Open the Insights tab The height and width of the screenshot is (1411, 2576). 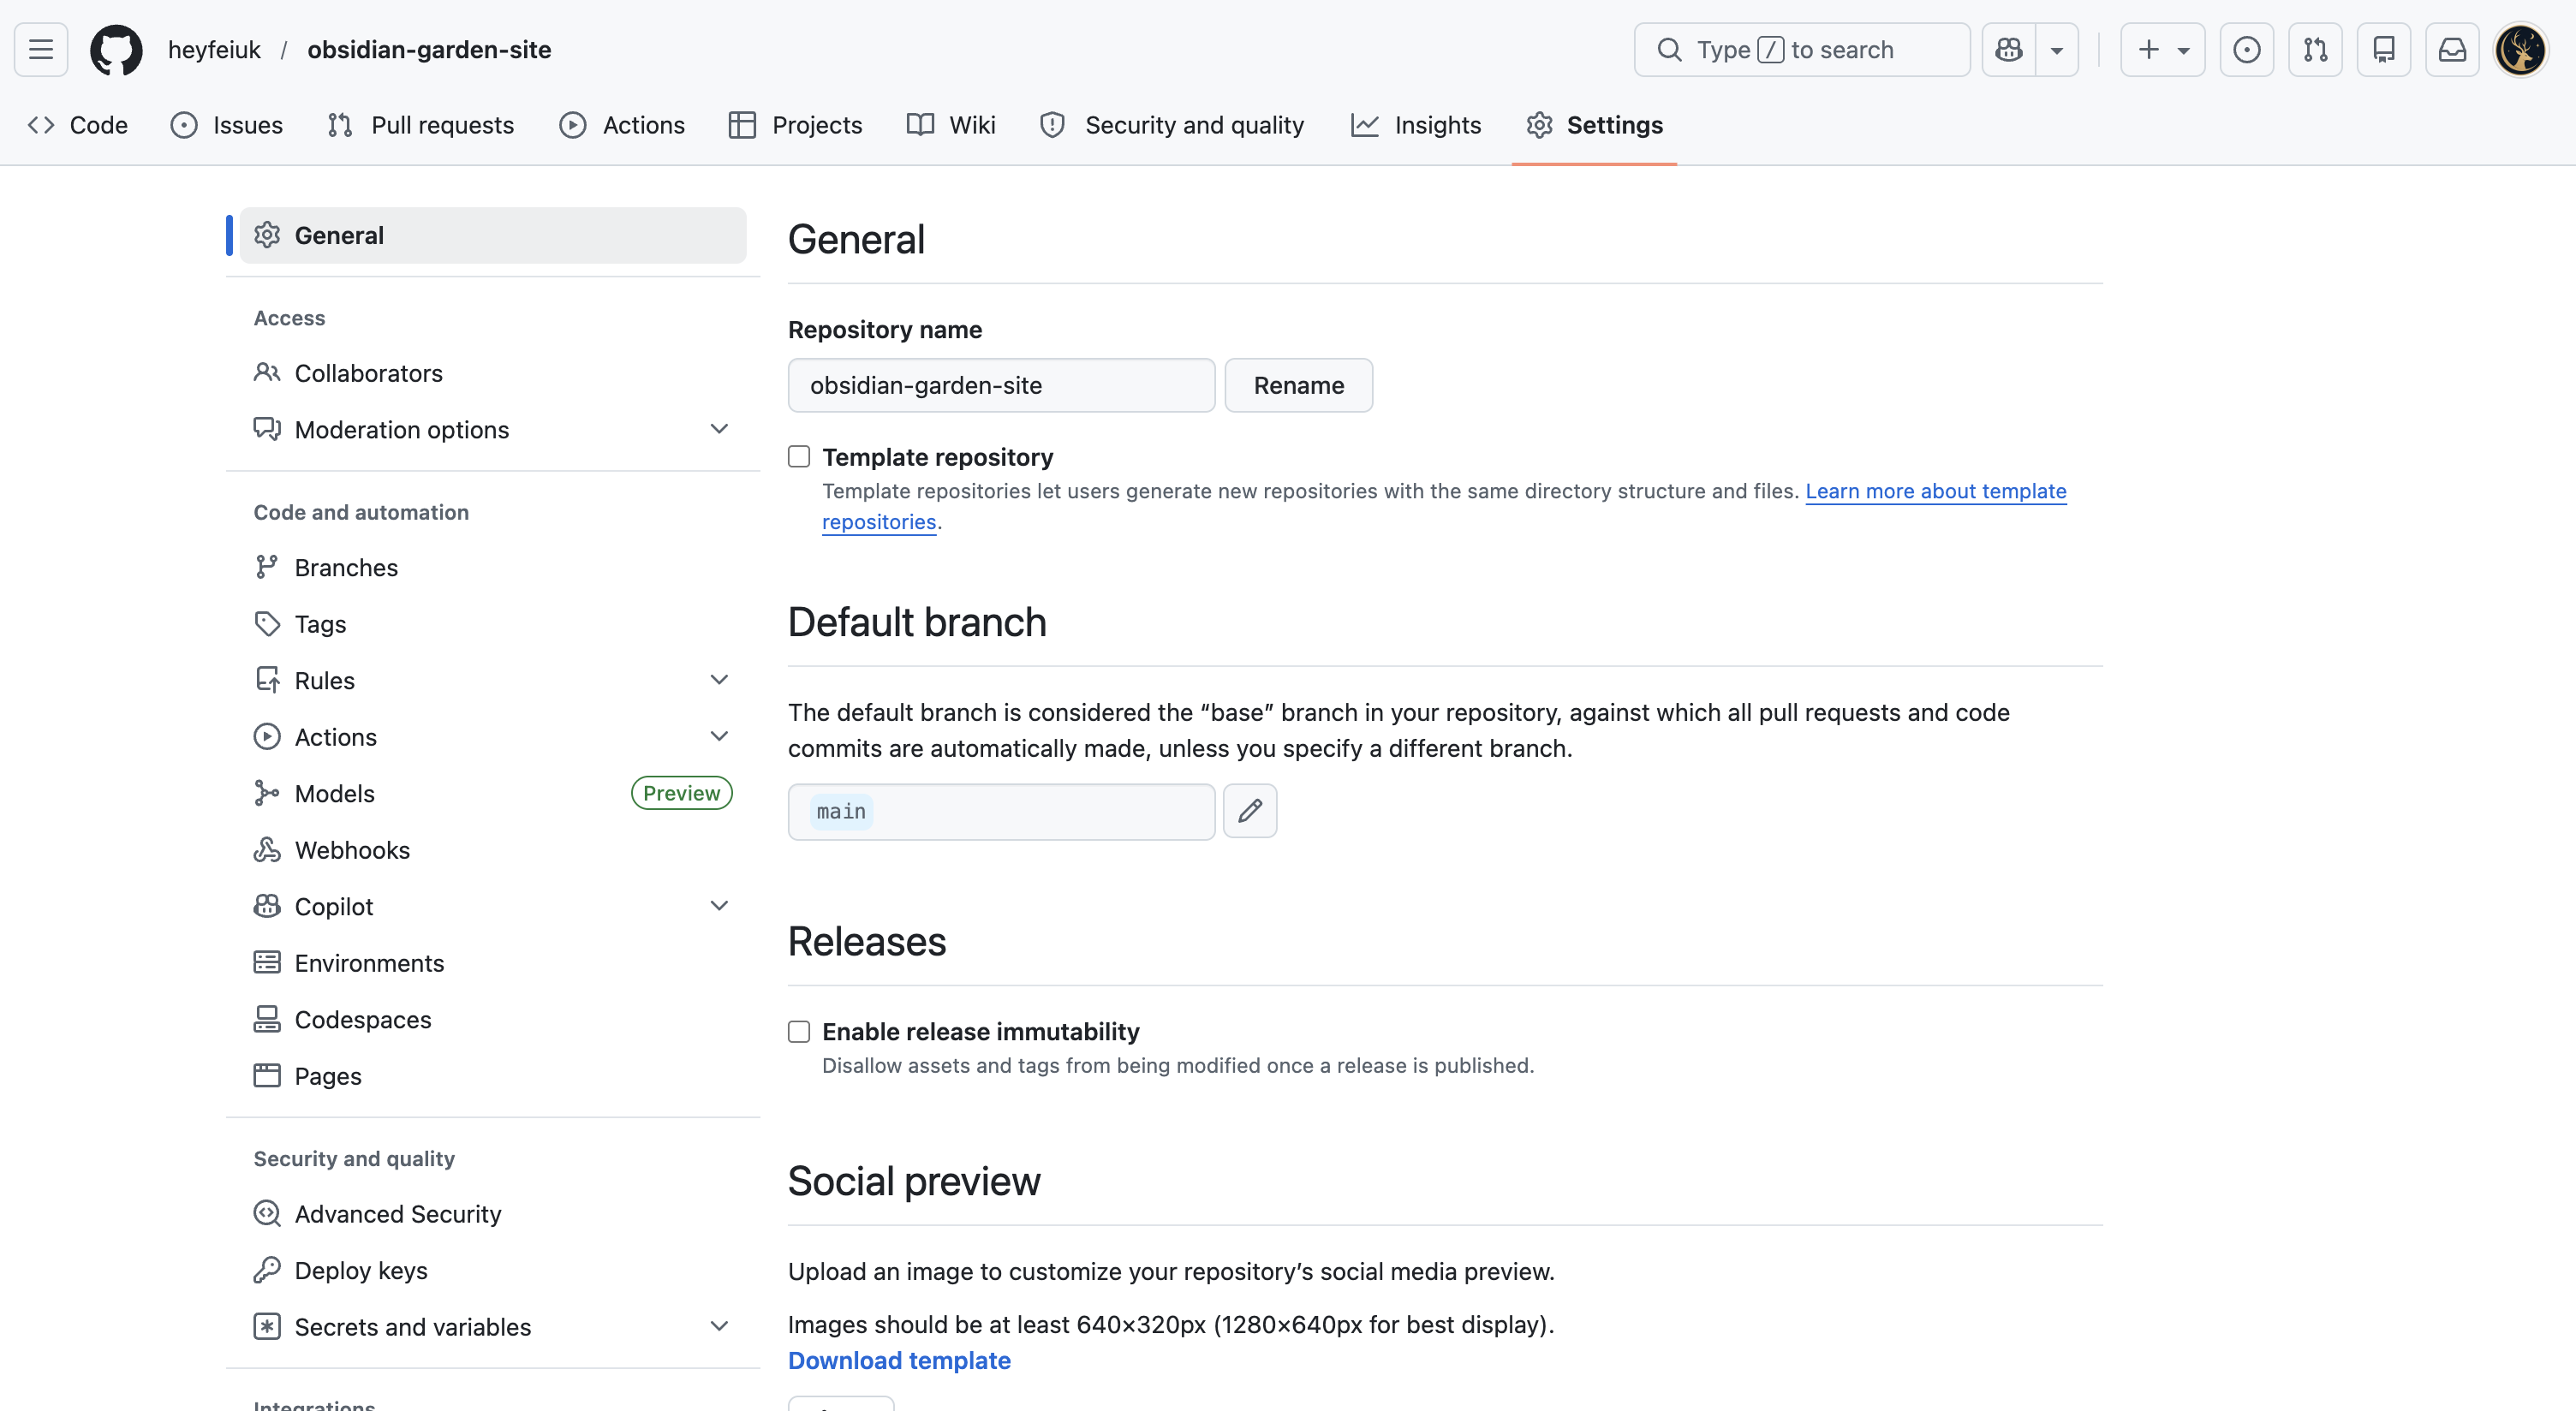pos(1416,125)
